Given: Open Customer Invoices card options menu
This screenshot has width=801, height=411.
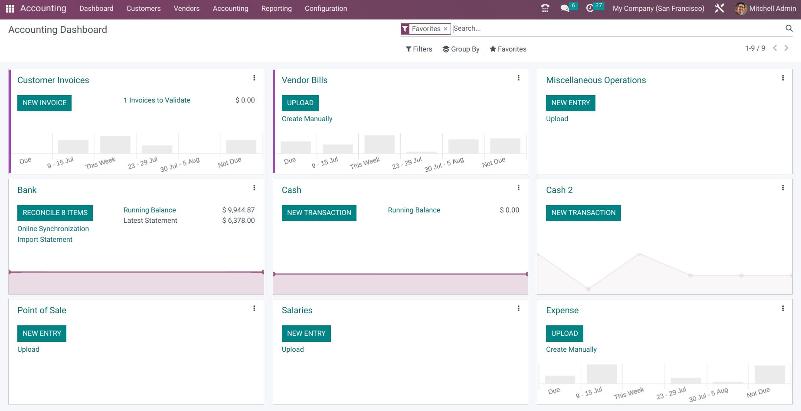Looking at the screenshot, I should click(254, 78).
